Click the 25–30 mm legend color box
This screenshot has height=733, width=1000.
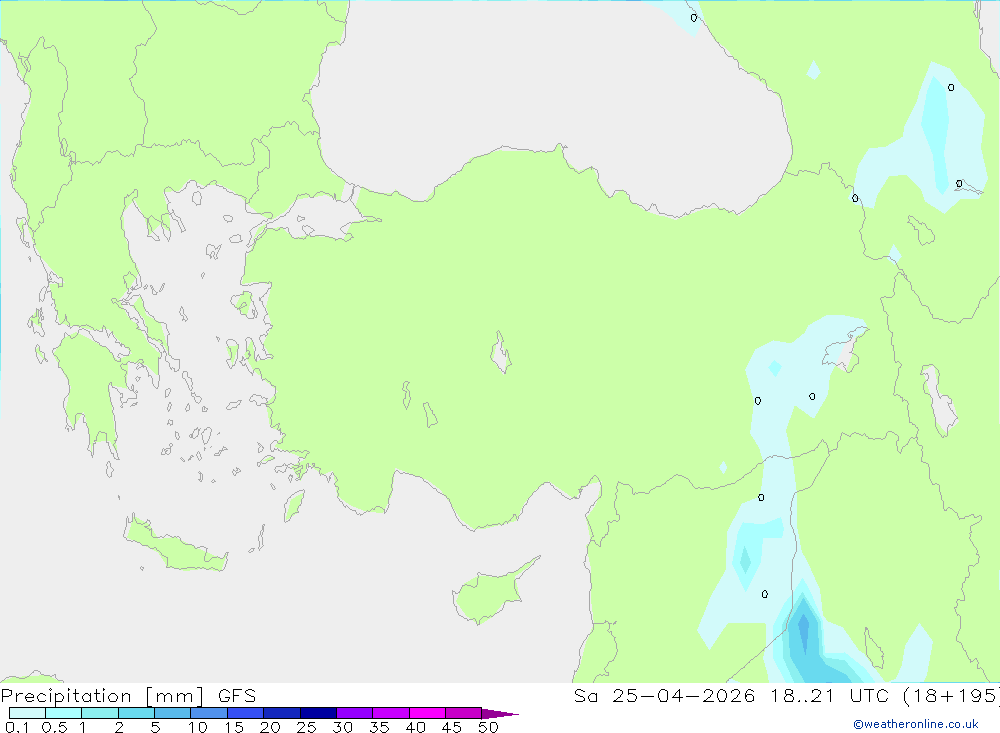(318, 713)
